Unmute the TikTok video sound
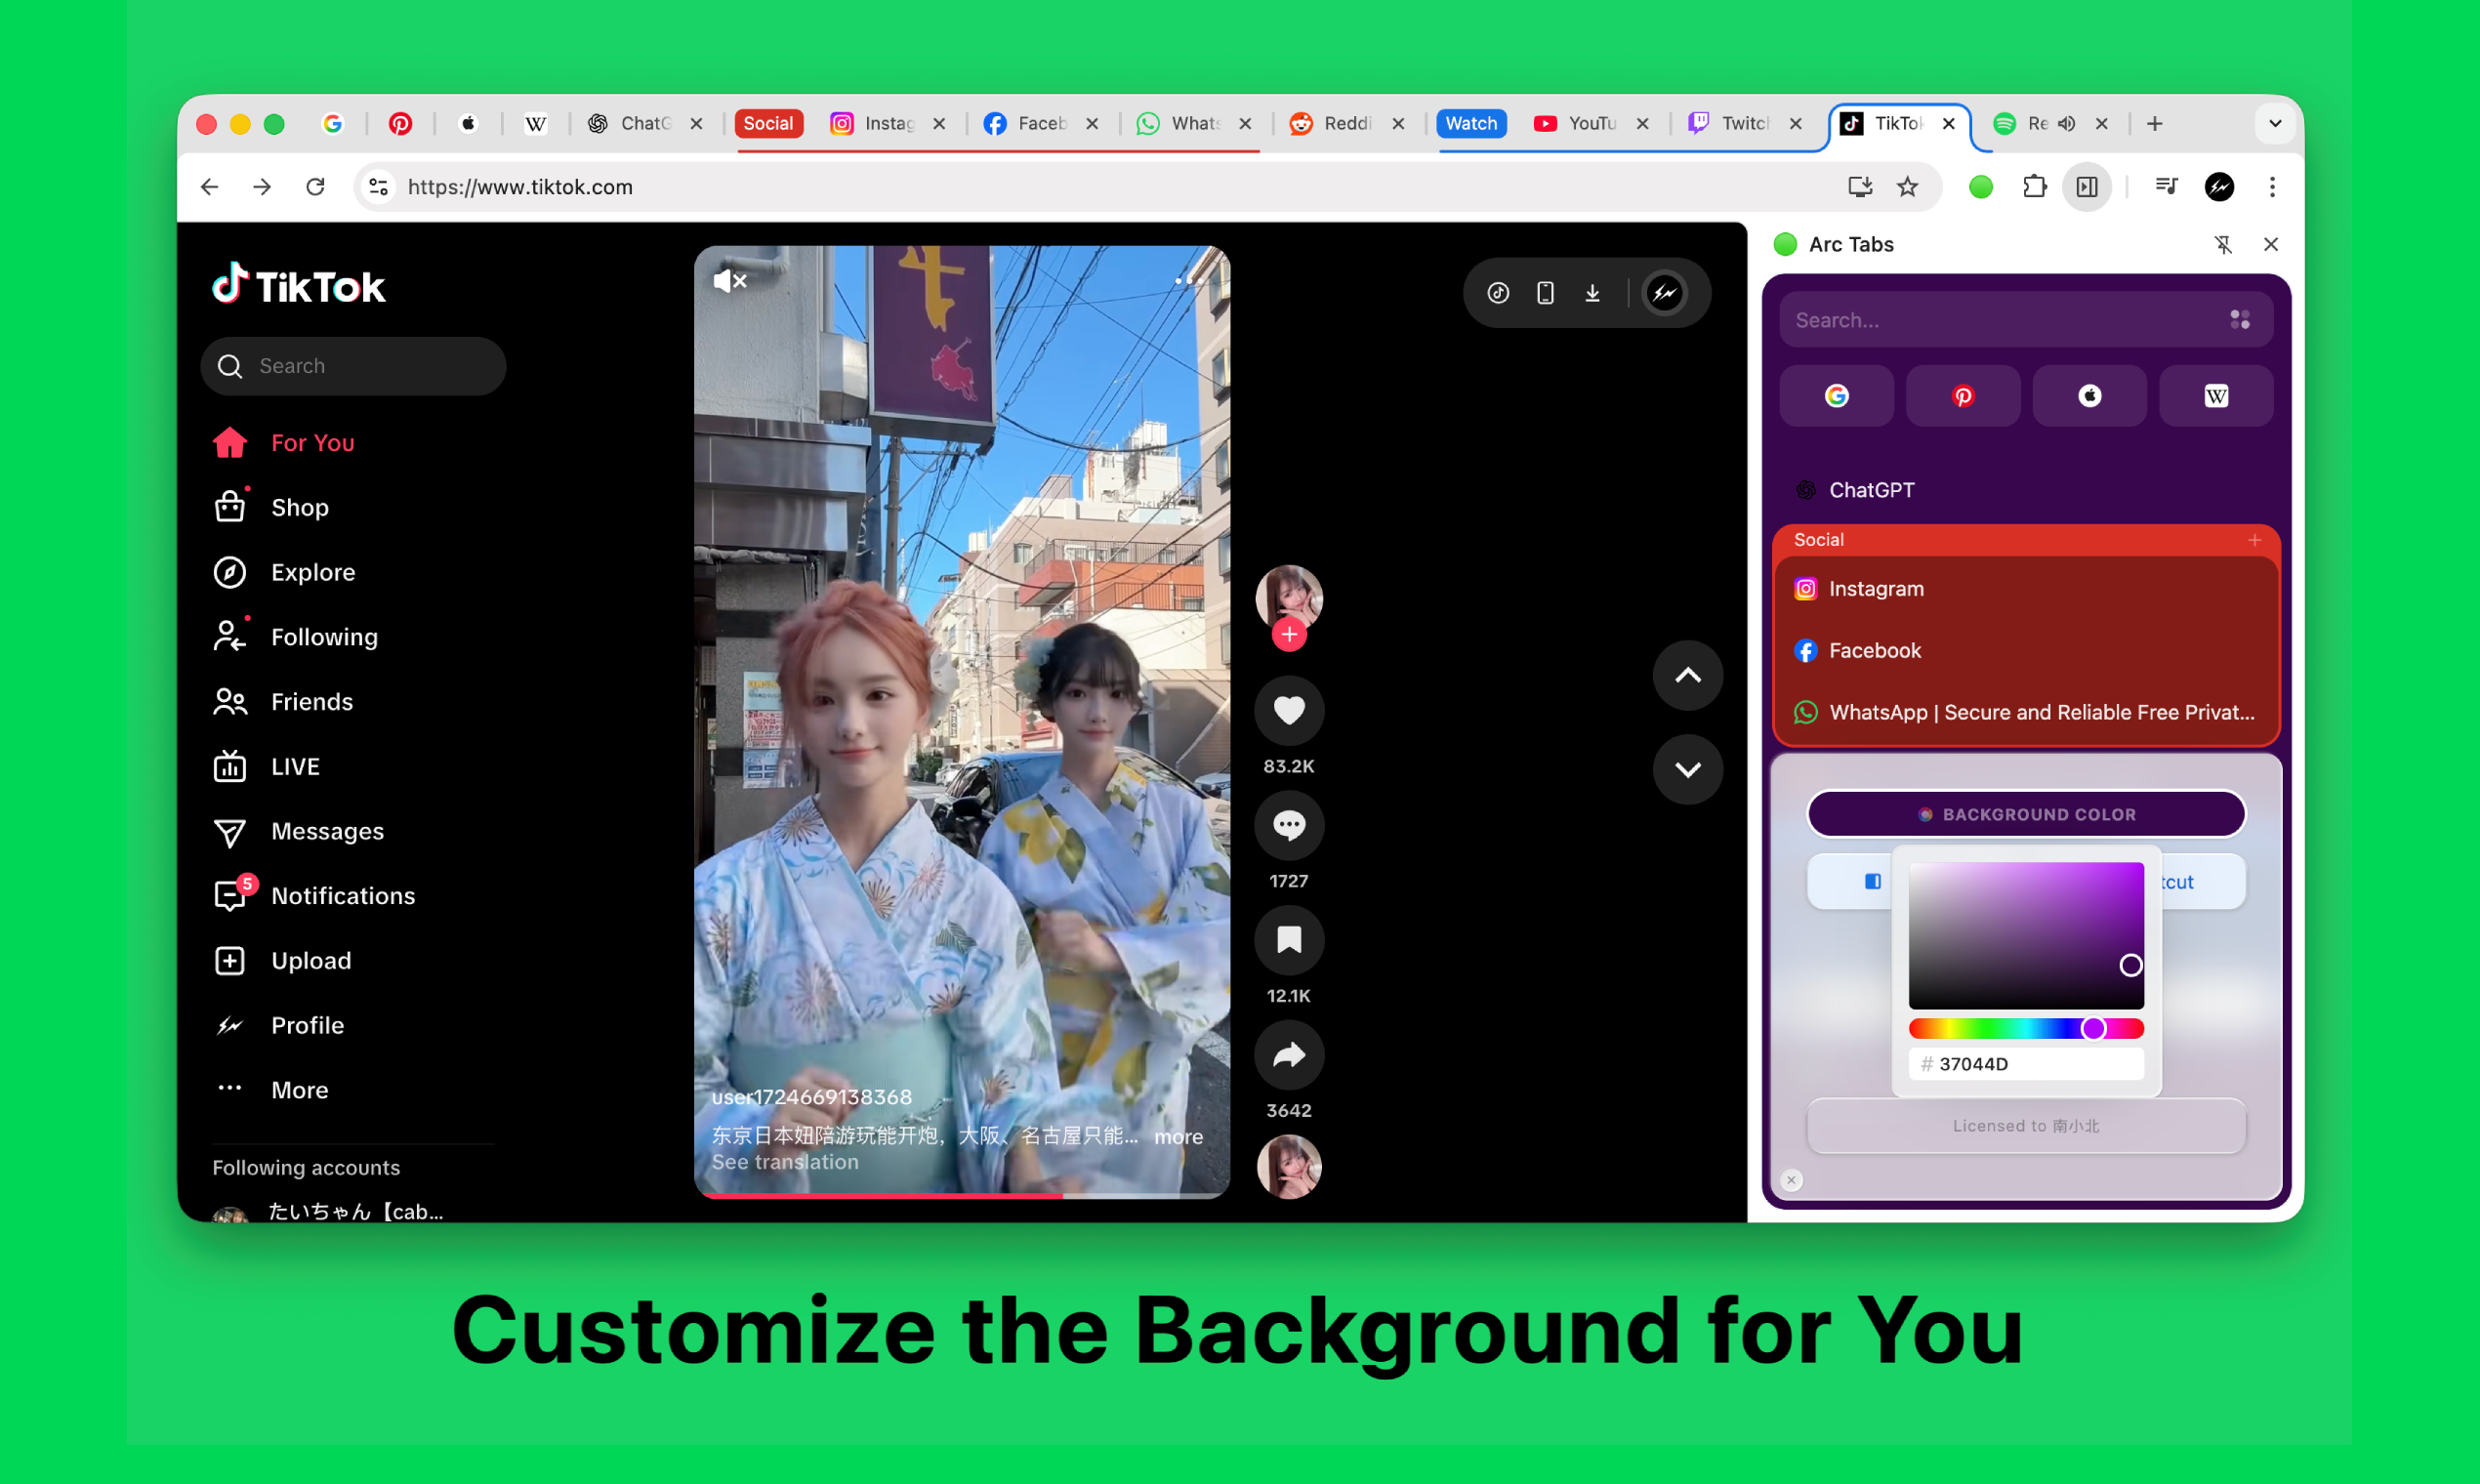The width and height of the screenshot is (2480, 1484). (730, 281)
